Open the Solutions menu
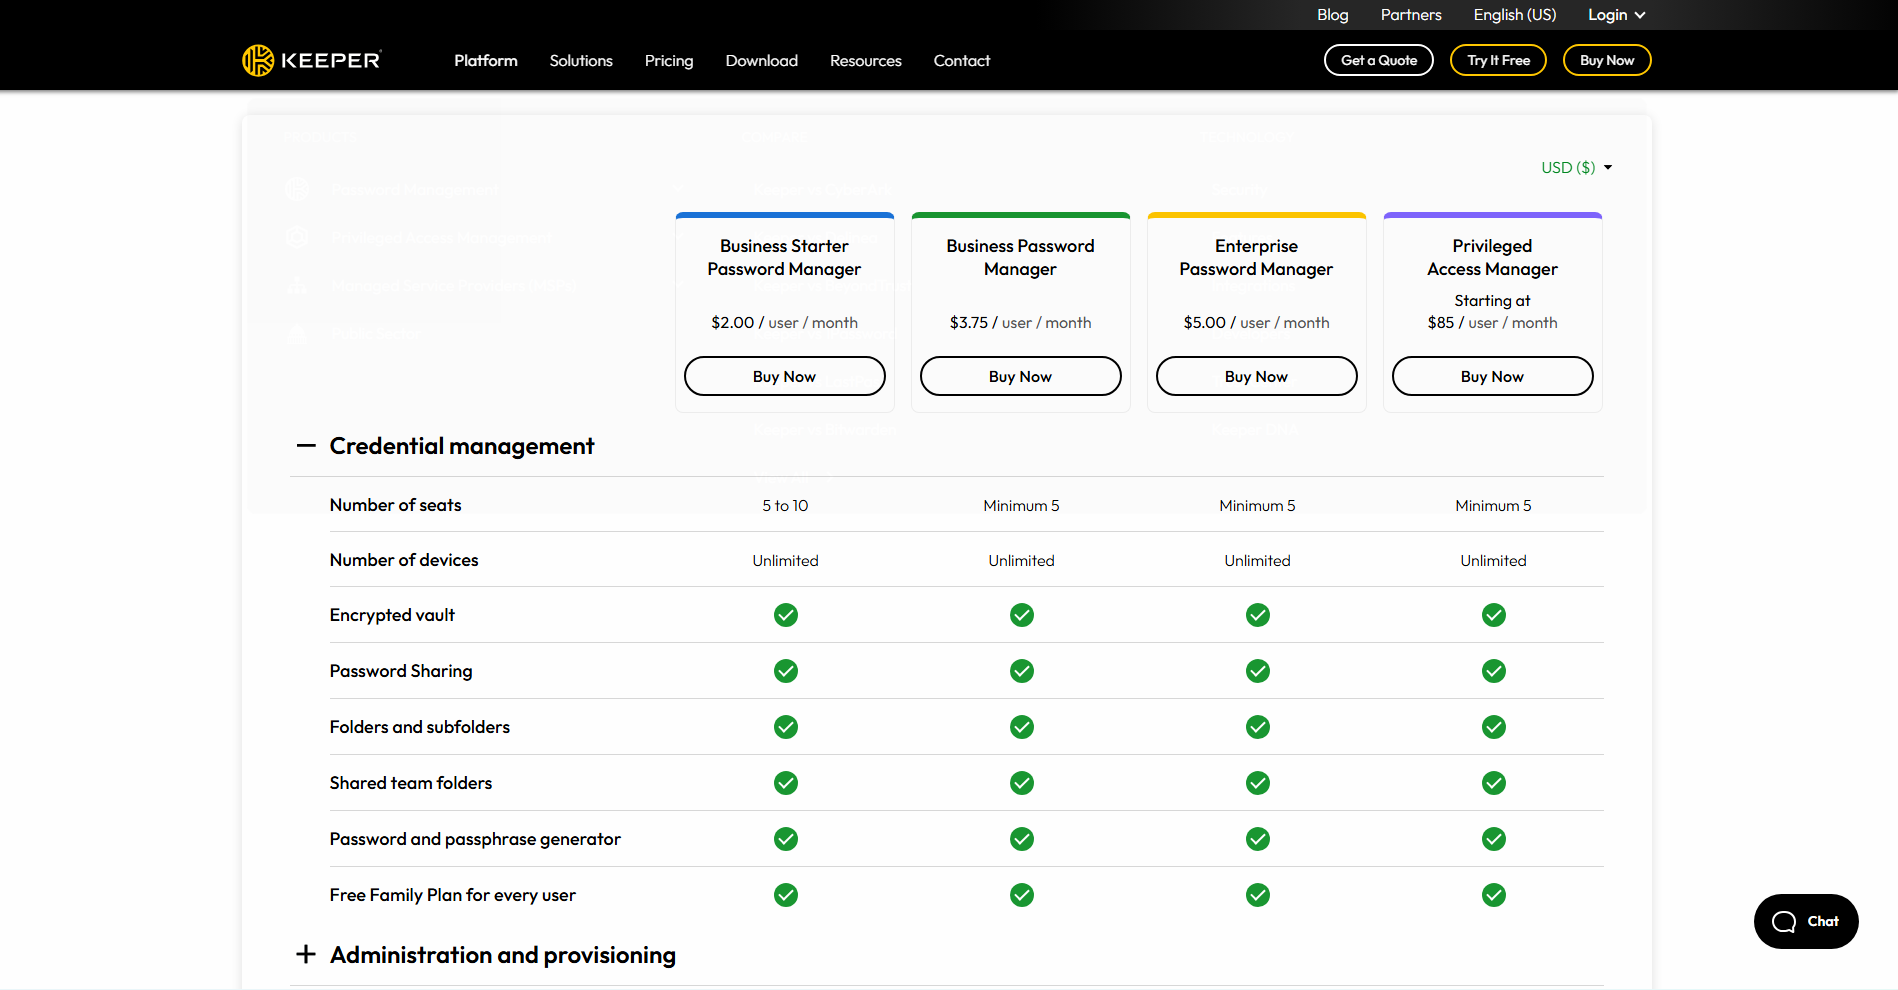1898x990 pixels. (x=581, y=61)
